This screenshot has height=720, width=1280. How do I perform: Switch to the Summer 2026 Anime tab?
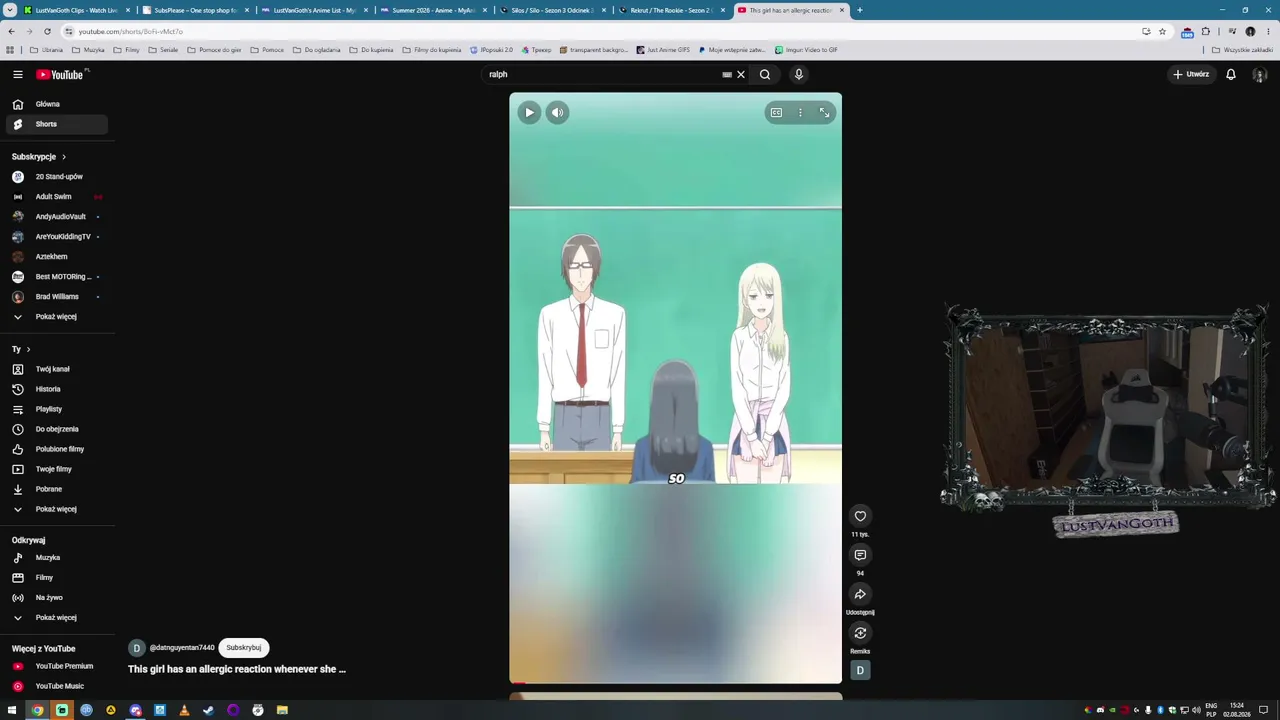(434, 10)
